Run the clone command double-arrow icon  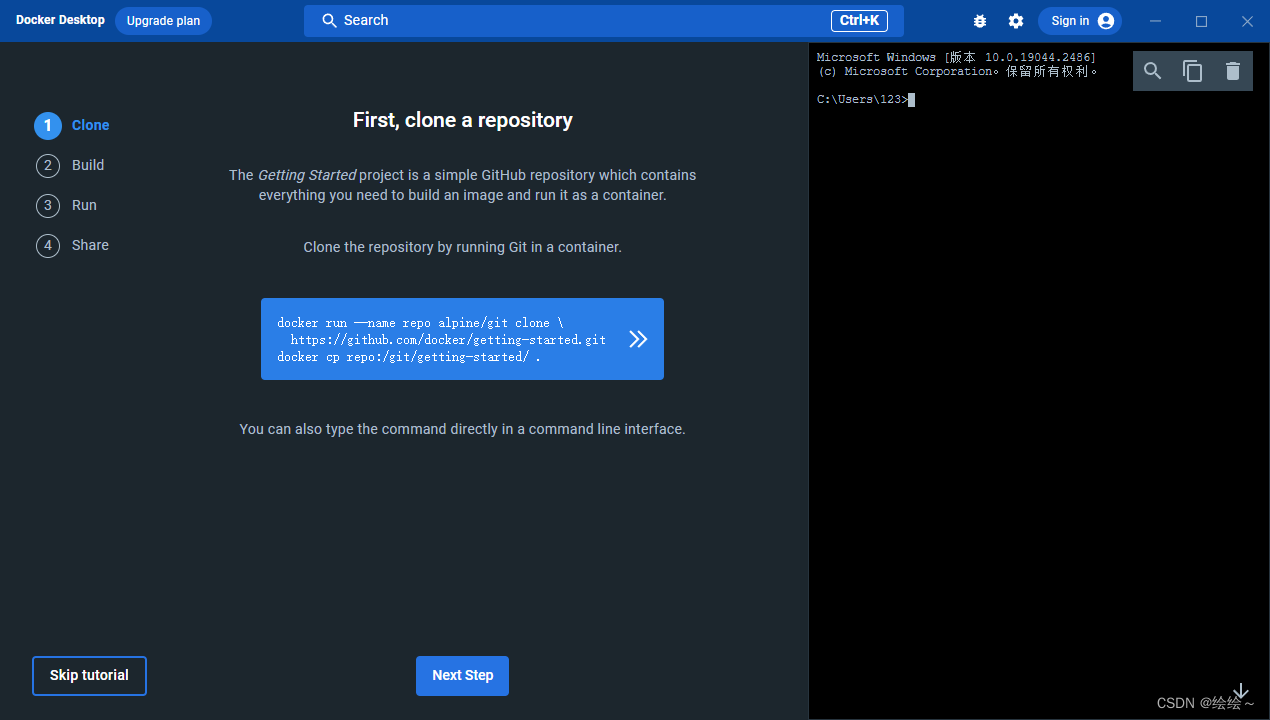click(638, 339)
